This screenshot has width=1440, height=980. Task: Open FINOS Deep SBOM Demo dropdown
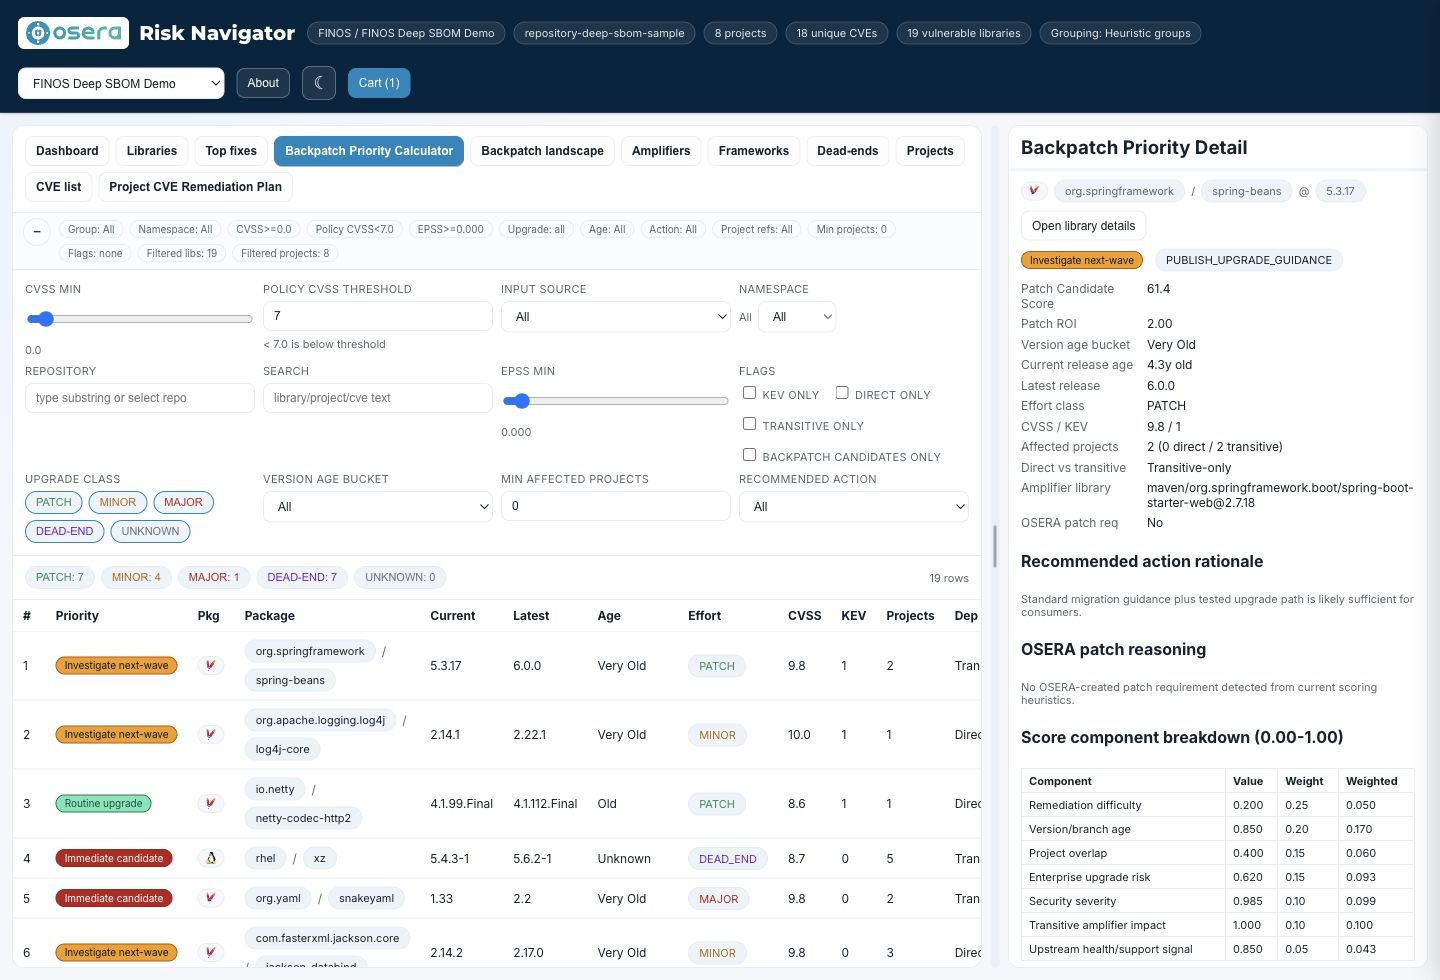(121, 83)
